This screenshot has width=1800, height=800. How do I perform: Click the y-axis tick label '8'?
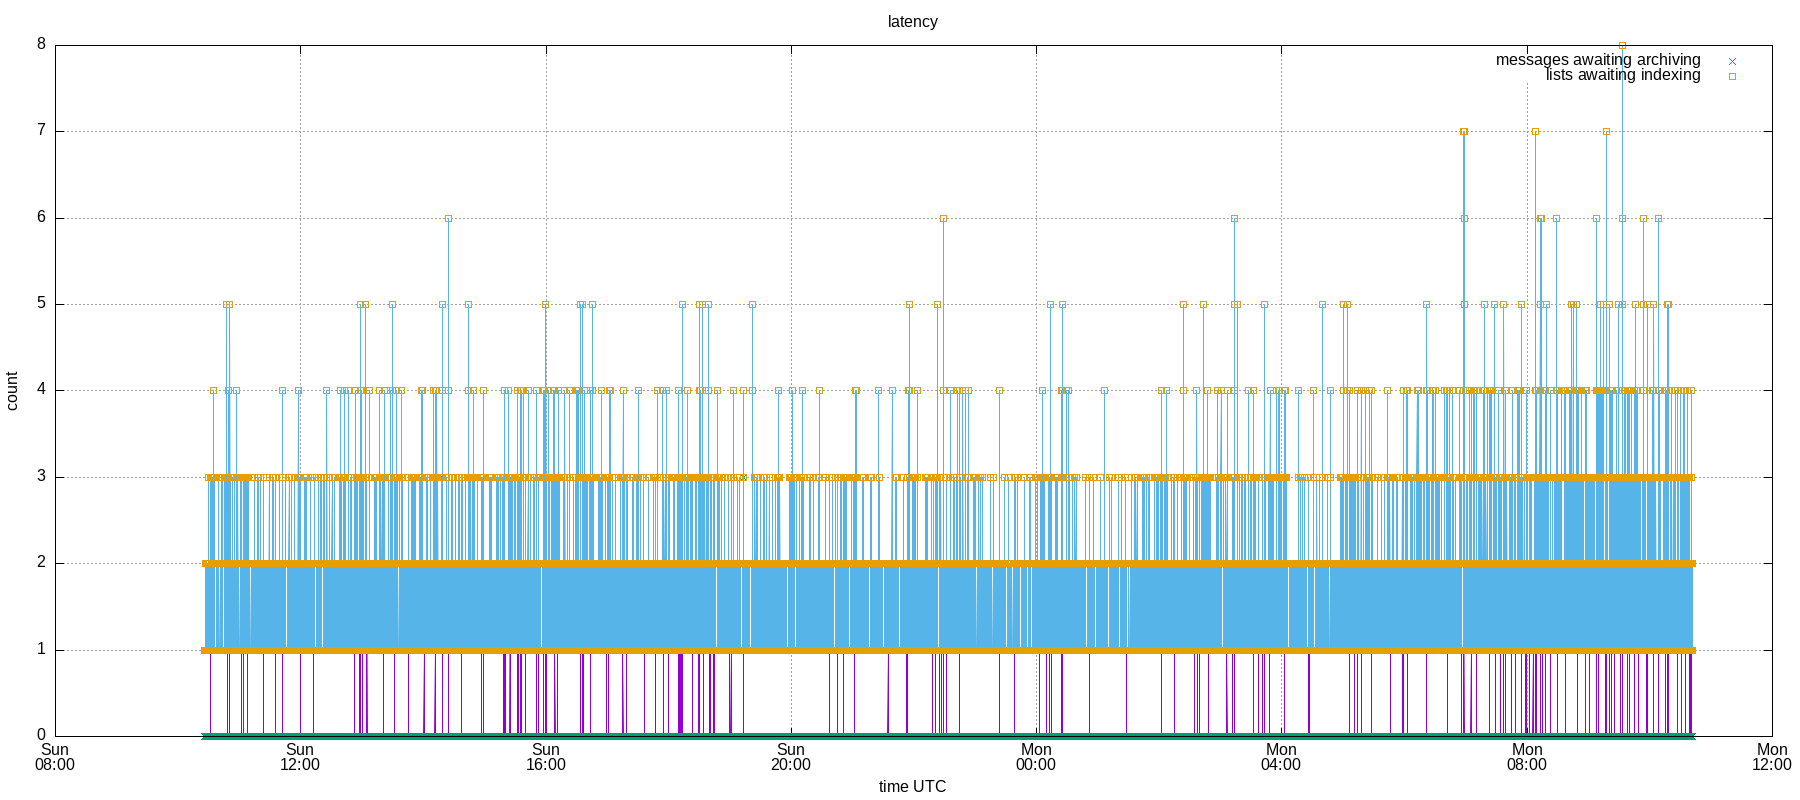coord(41,44)
